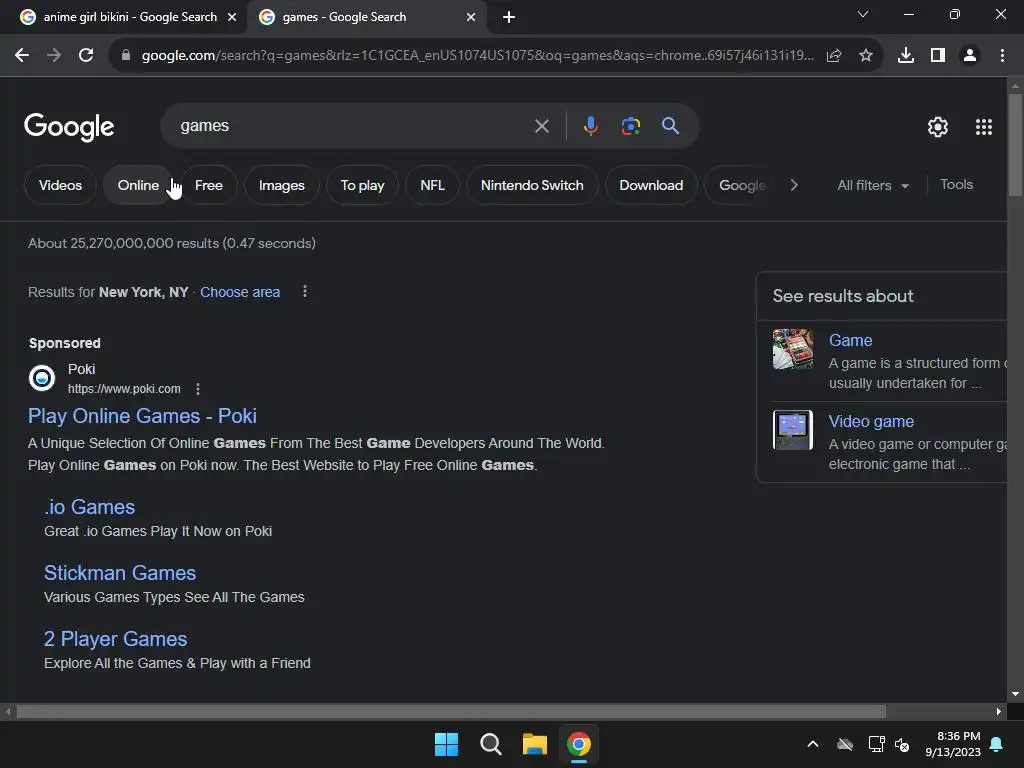Click Video game thumbnail image
Viewport: 1024px width, 768px height.
coord(793,430)
